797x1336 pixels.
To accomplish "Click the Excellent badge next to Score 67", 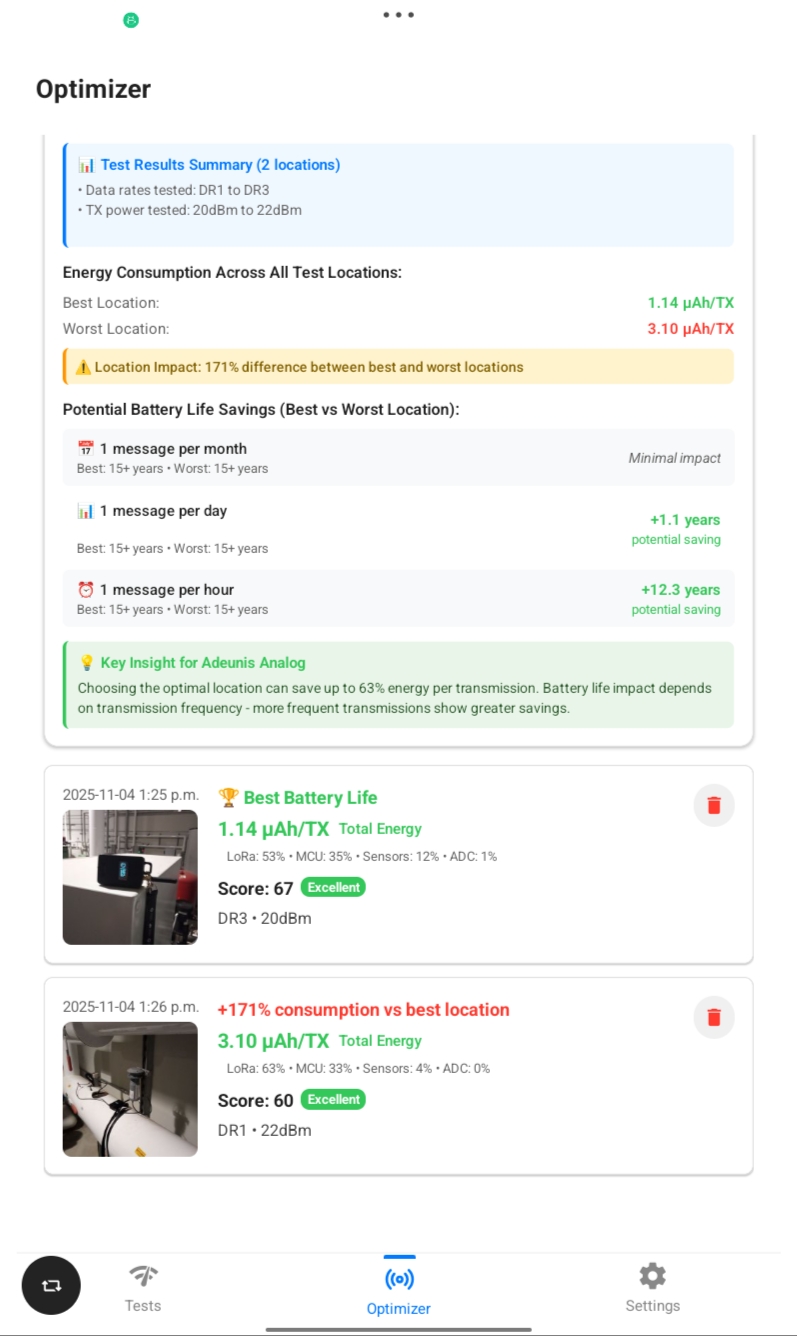I will [332, 887].
